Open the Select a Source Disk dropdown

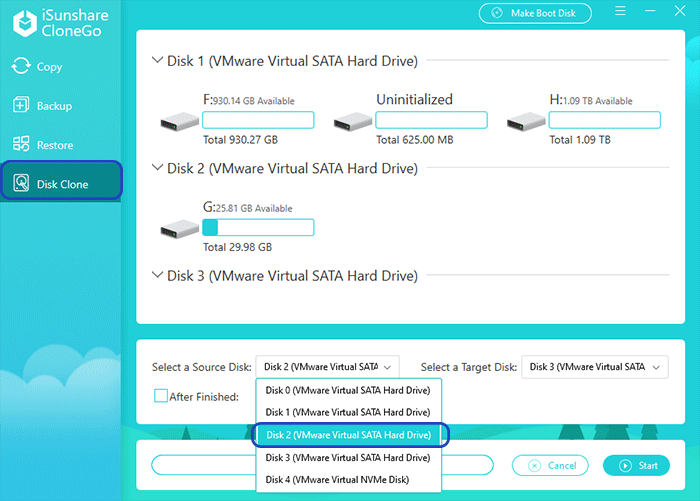pos(328,367)
